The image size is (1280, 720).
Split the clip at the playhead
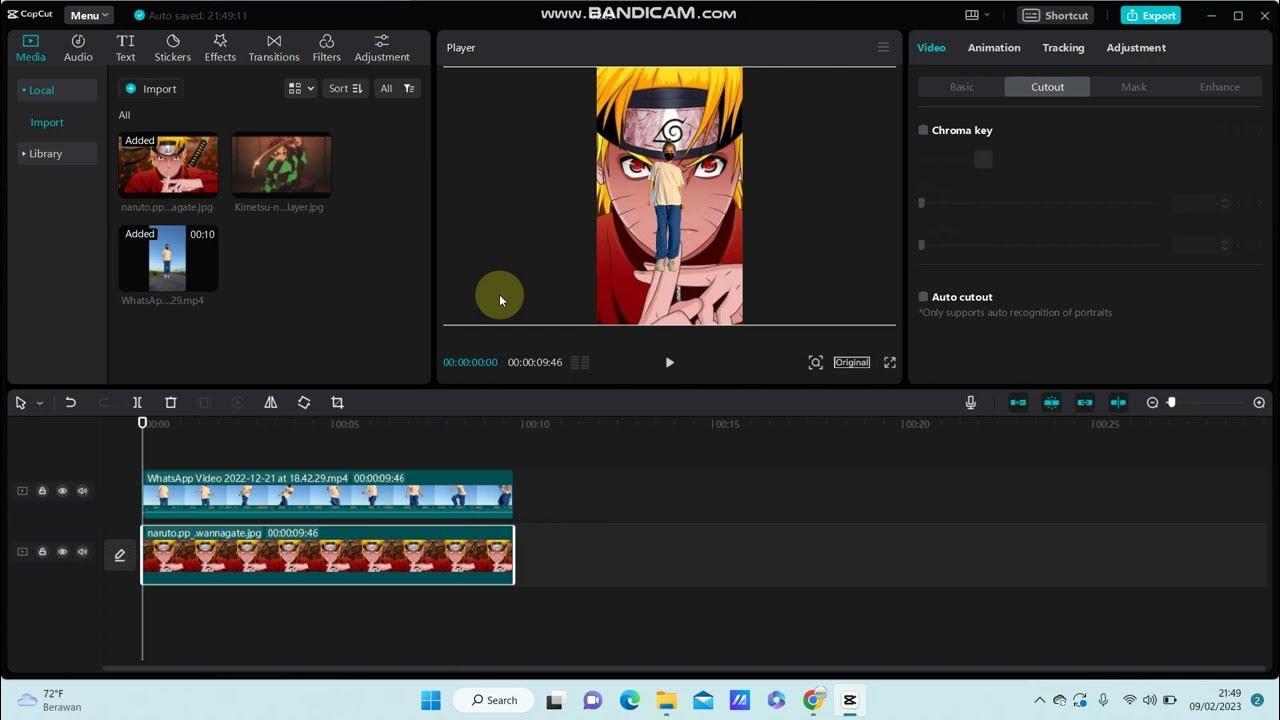pyautogui.click(x=137, y=403)
